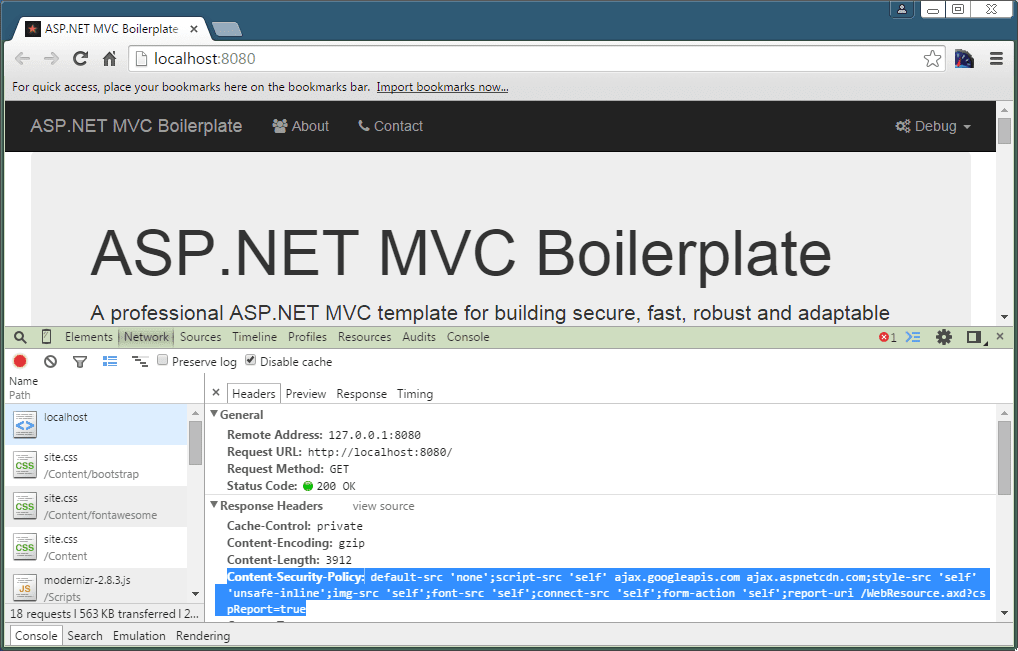
Task: Toggle device emulation mode
Action: point(44,337)
